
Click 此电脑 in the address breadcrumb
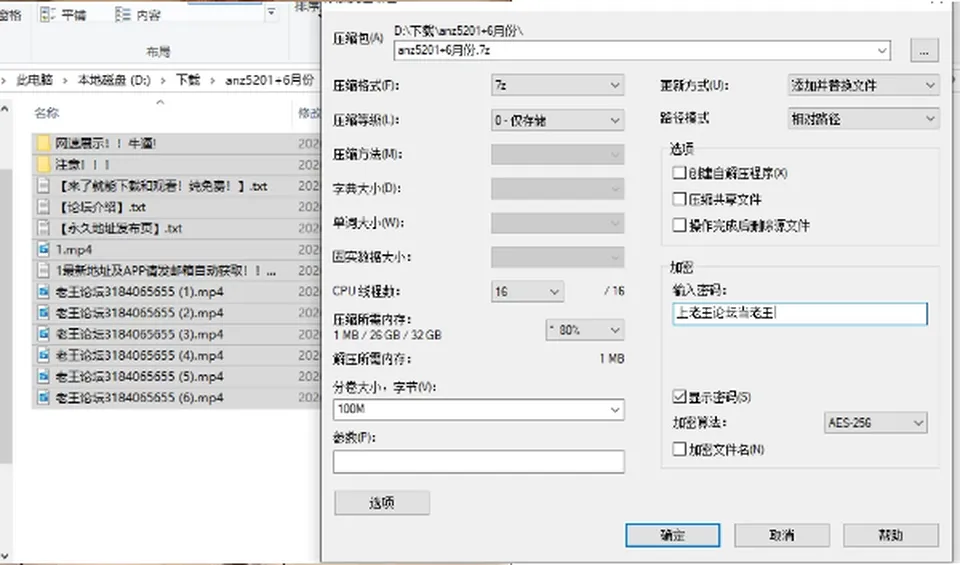pyautogui.click(x=34, y=80)
